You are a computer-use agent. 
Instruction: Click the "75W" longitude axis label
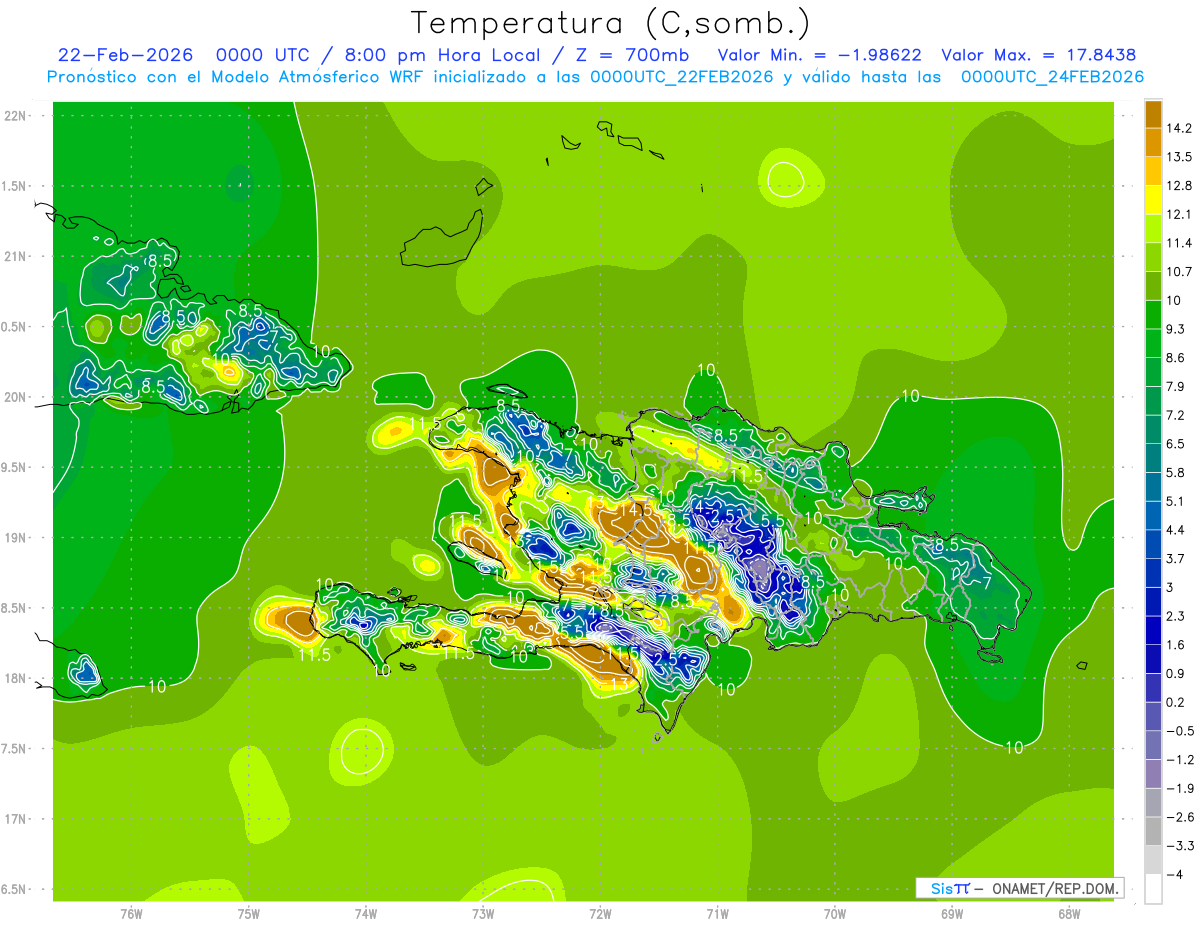point(249,913)
